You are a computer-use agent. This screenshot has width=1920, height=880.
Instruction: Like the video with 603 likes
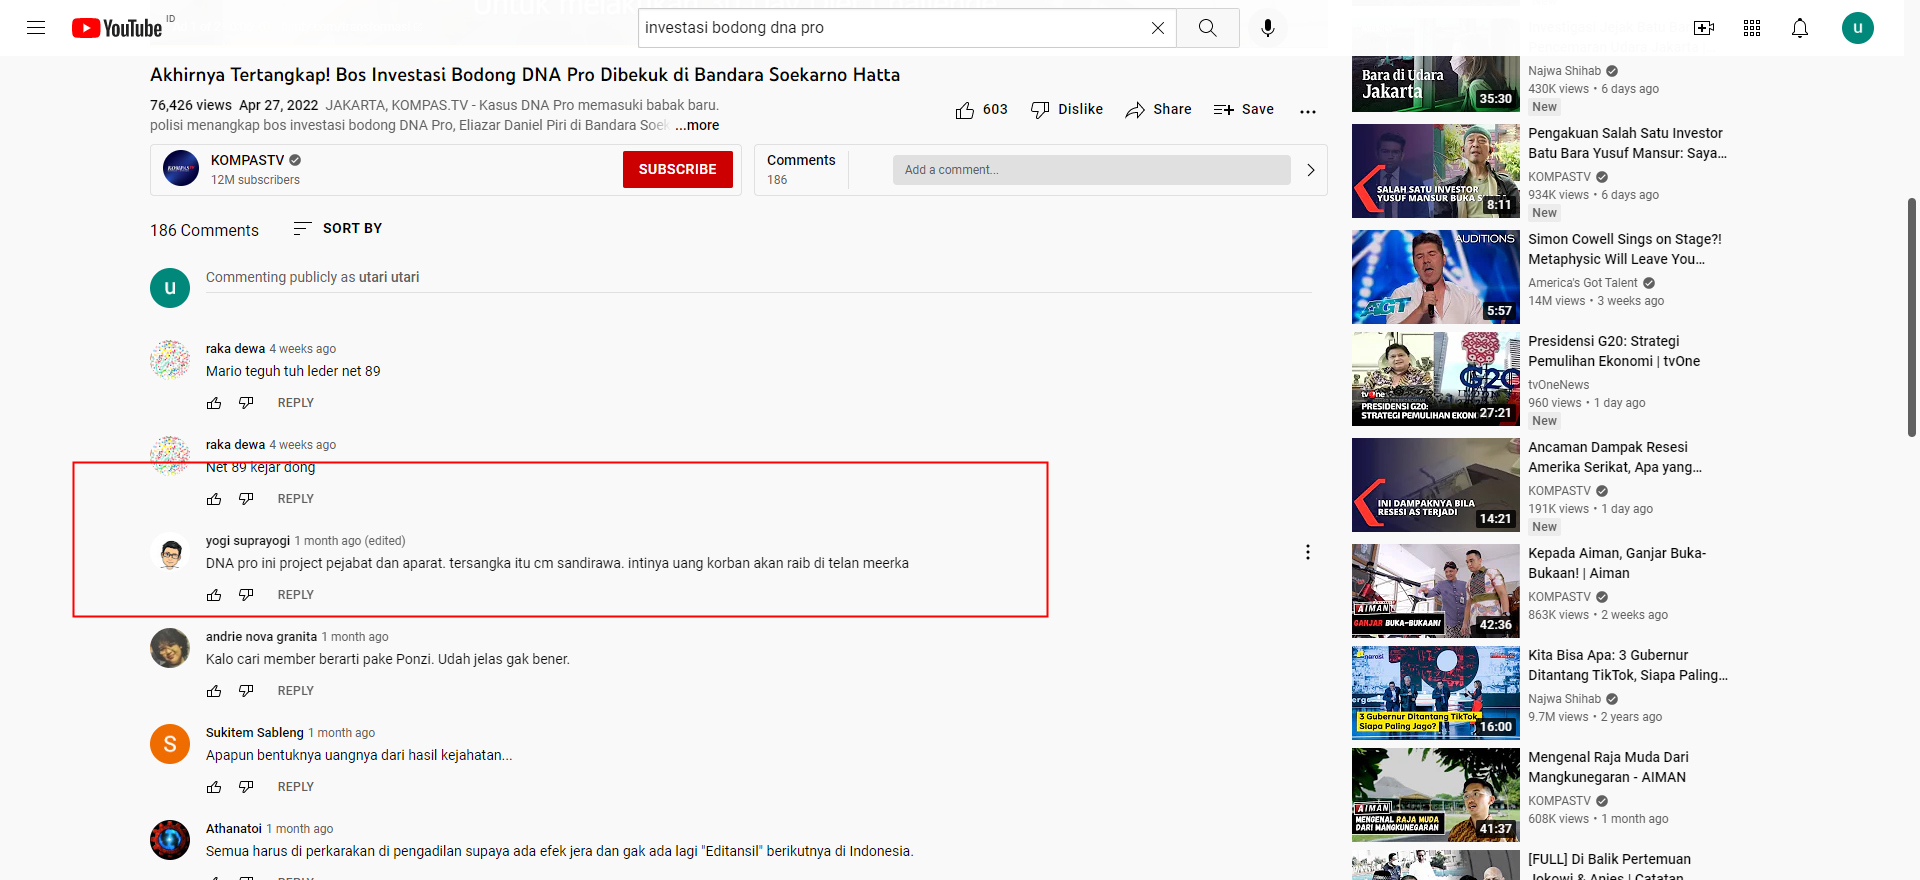pos(981,110)
